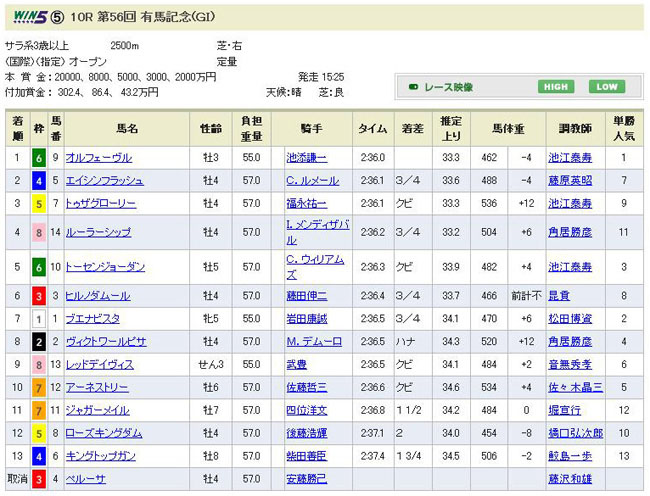Play the race video in HIGH quality
This screenshot has height=496, width=650.
(555, 87)
